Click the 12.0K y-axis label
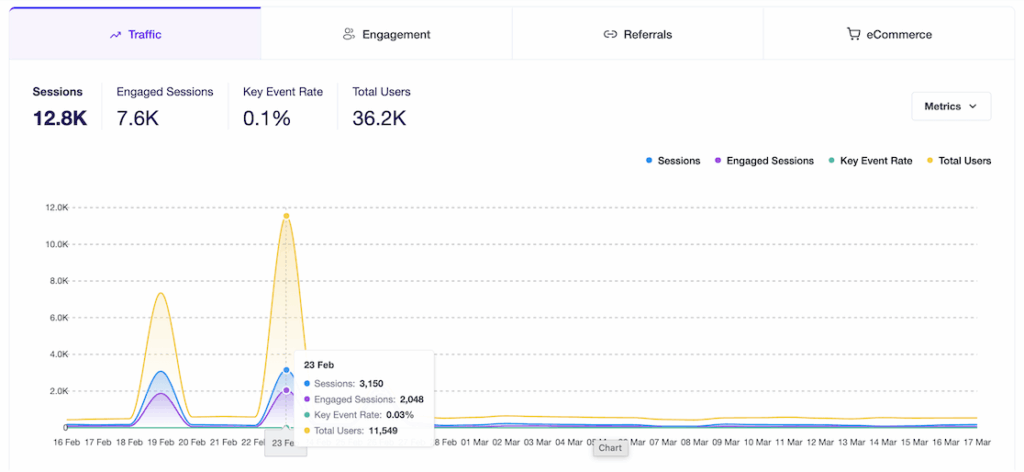1024x472 pixels. pos(56,208)
